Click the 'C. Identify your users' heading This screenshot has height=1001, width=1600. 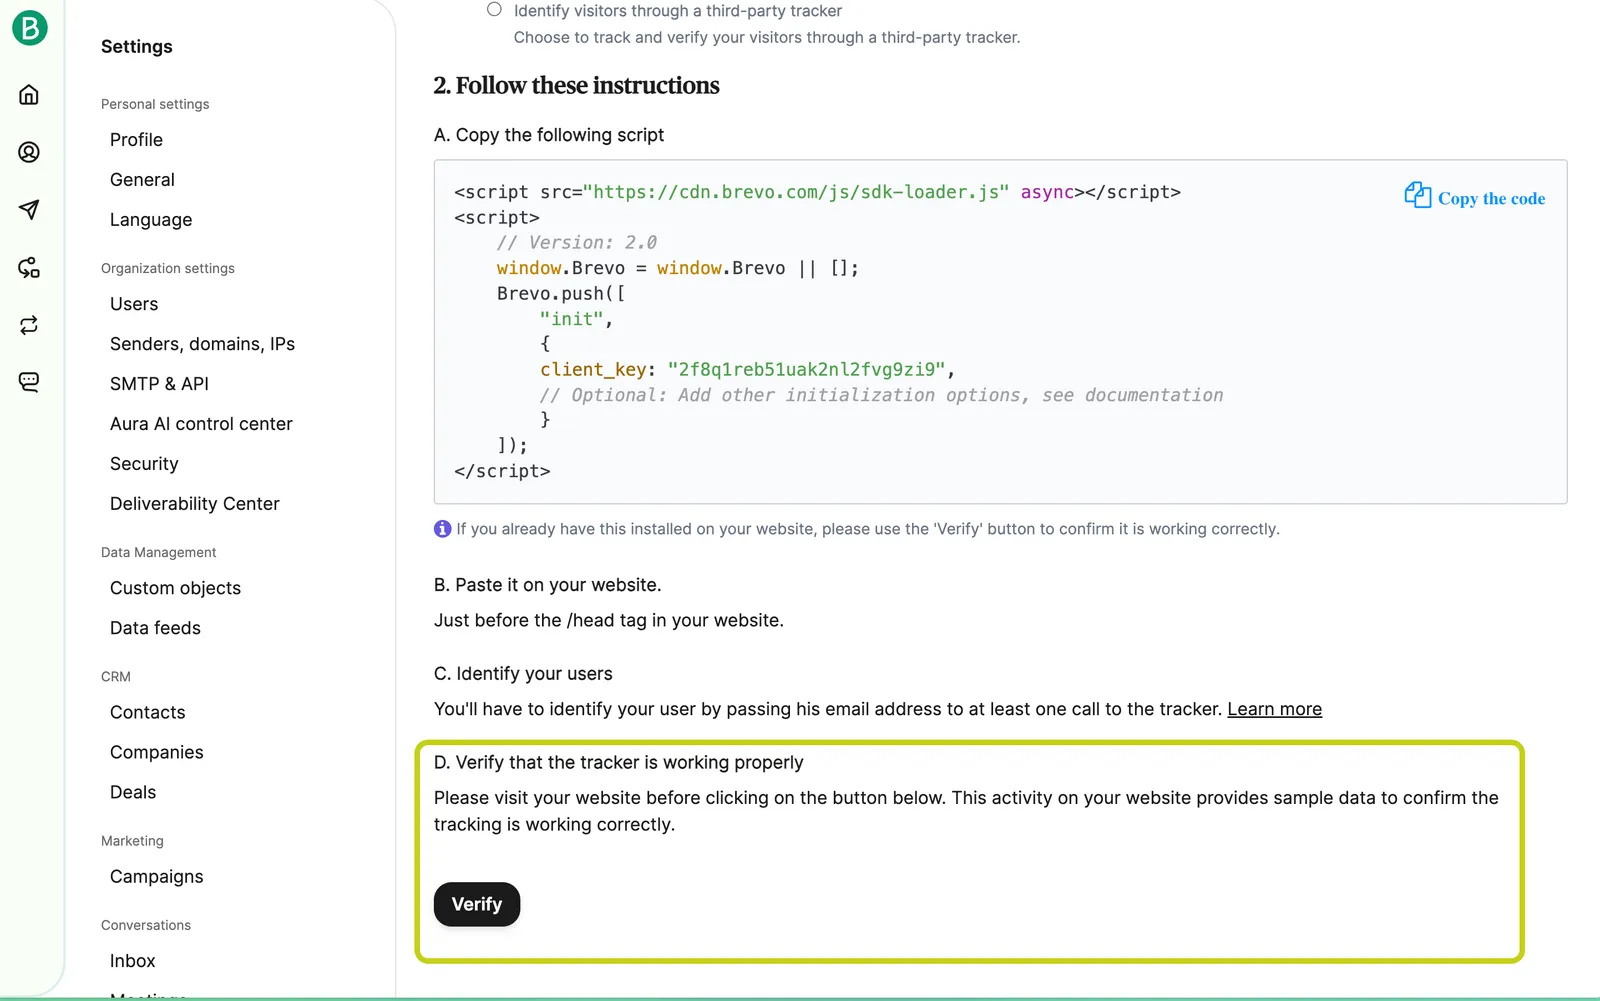[x=523, y=674]
